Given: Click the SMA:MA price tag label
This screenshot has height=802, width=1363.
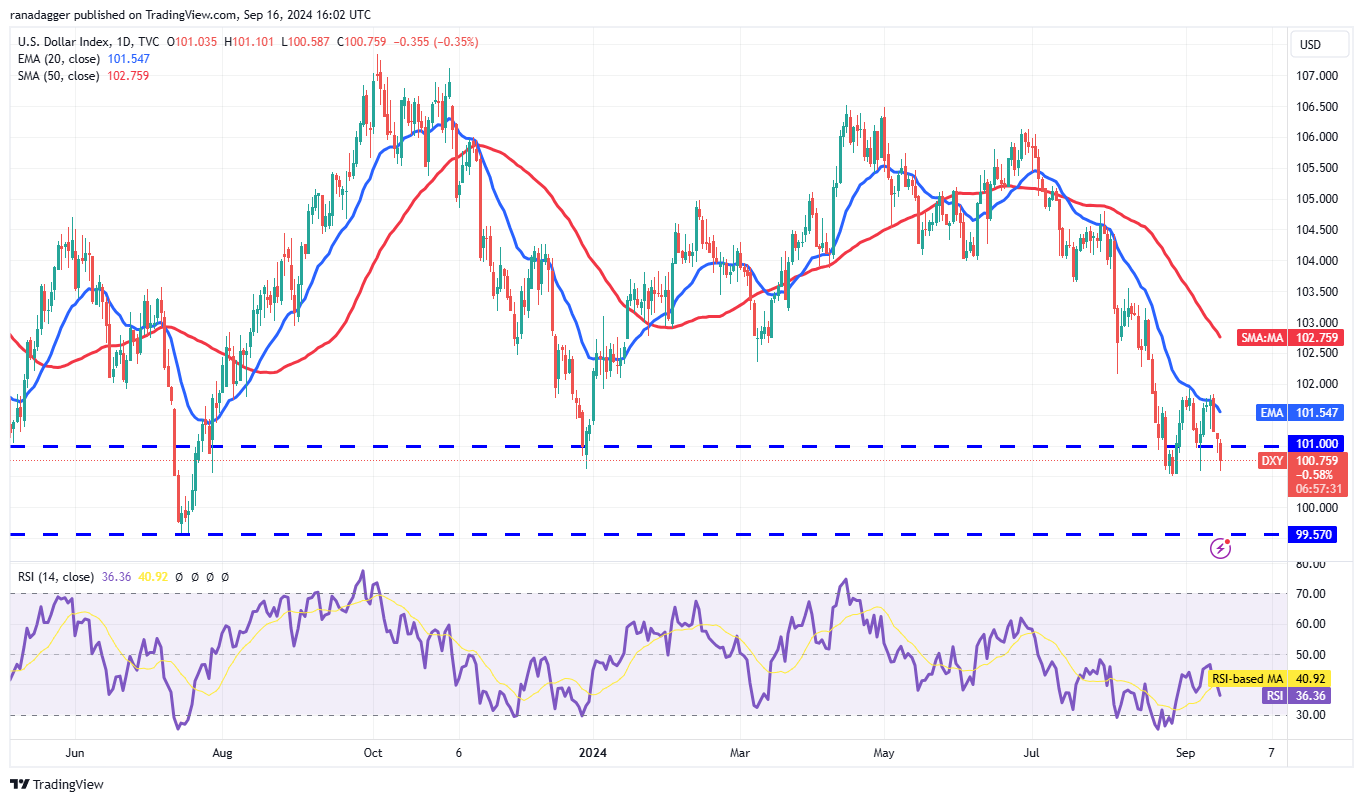Looking at the screenshot, I should (x=1263, y=338).
